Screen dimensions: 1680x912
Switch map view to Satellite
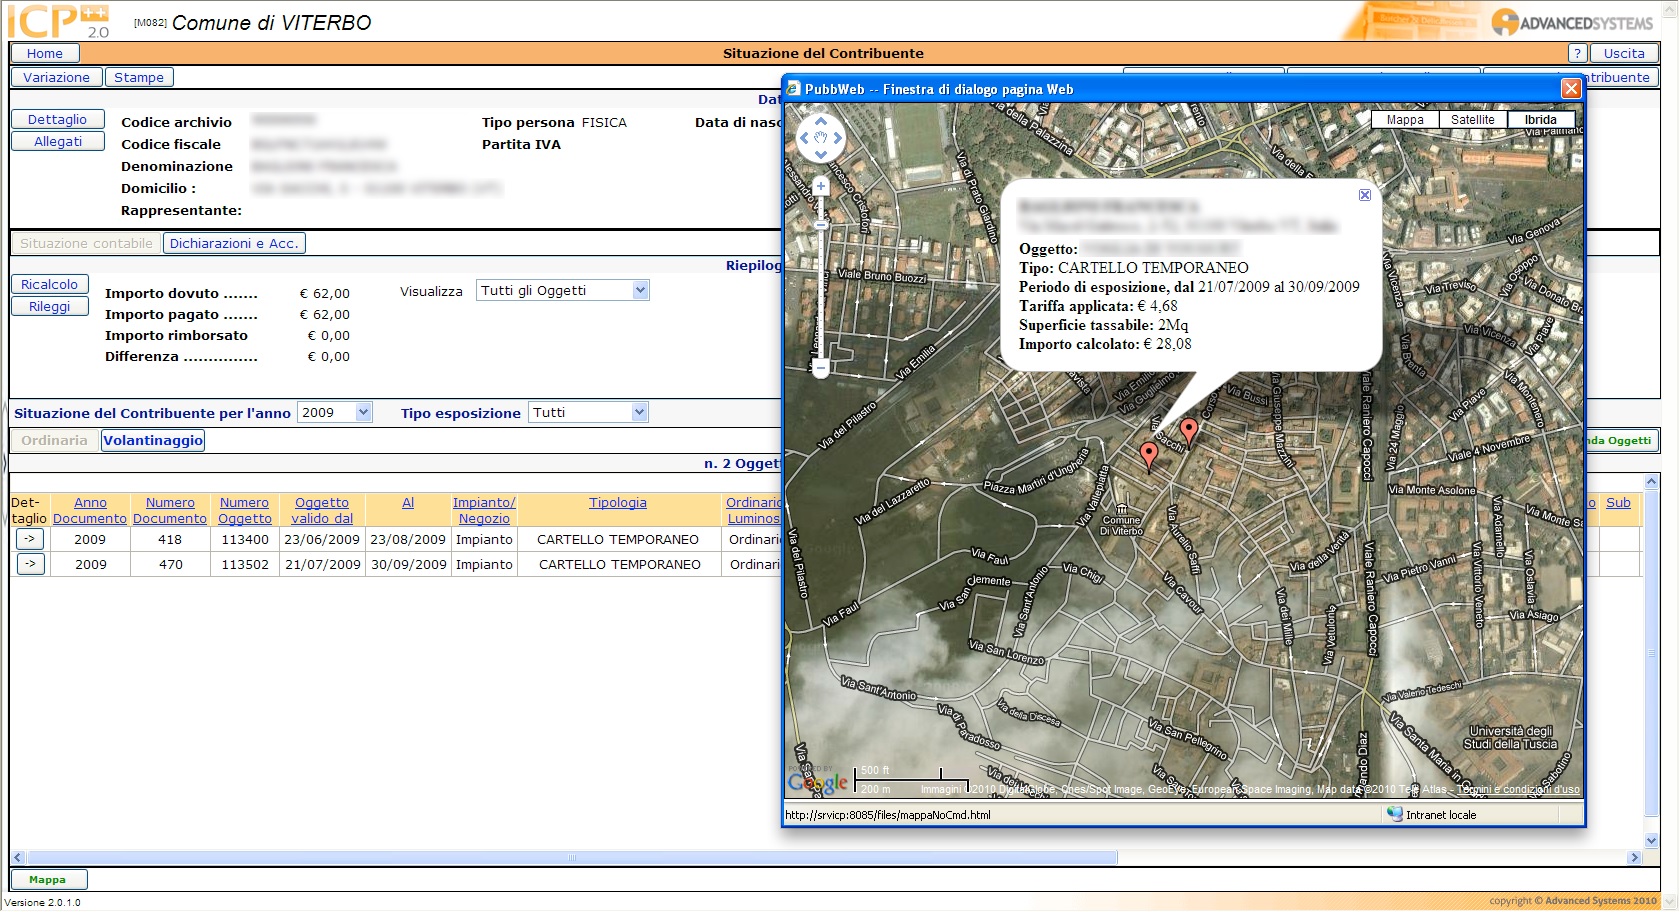1472,120
